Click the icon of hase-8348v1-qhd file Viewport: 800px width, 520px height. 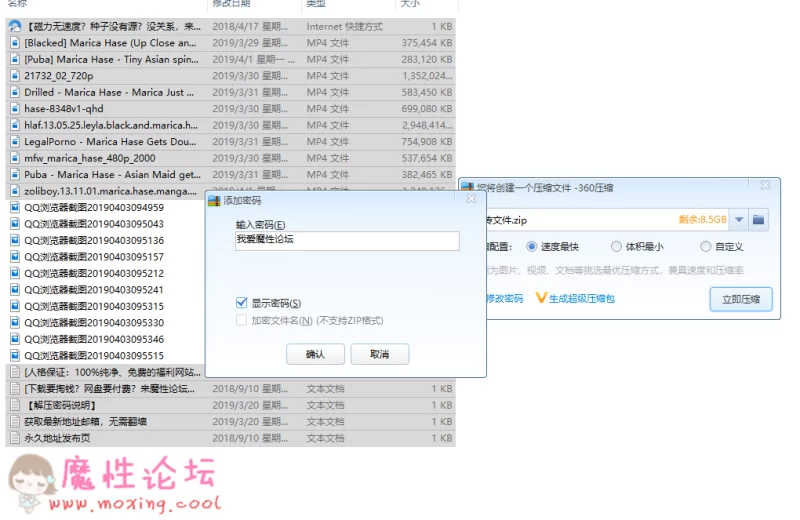(15, 109)
